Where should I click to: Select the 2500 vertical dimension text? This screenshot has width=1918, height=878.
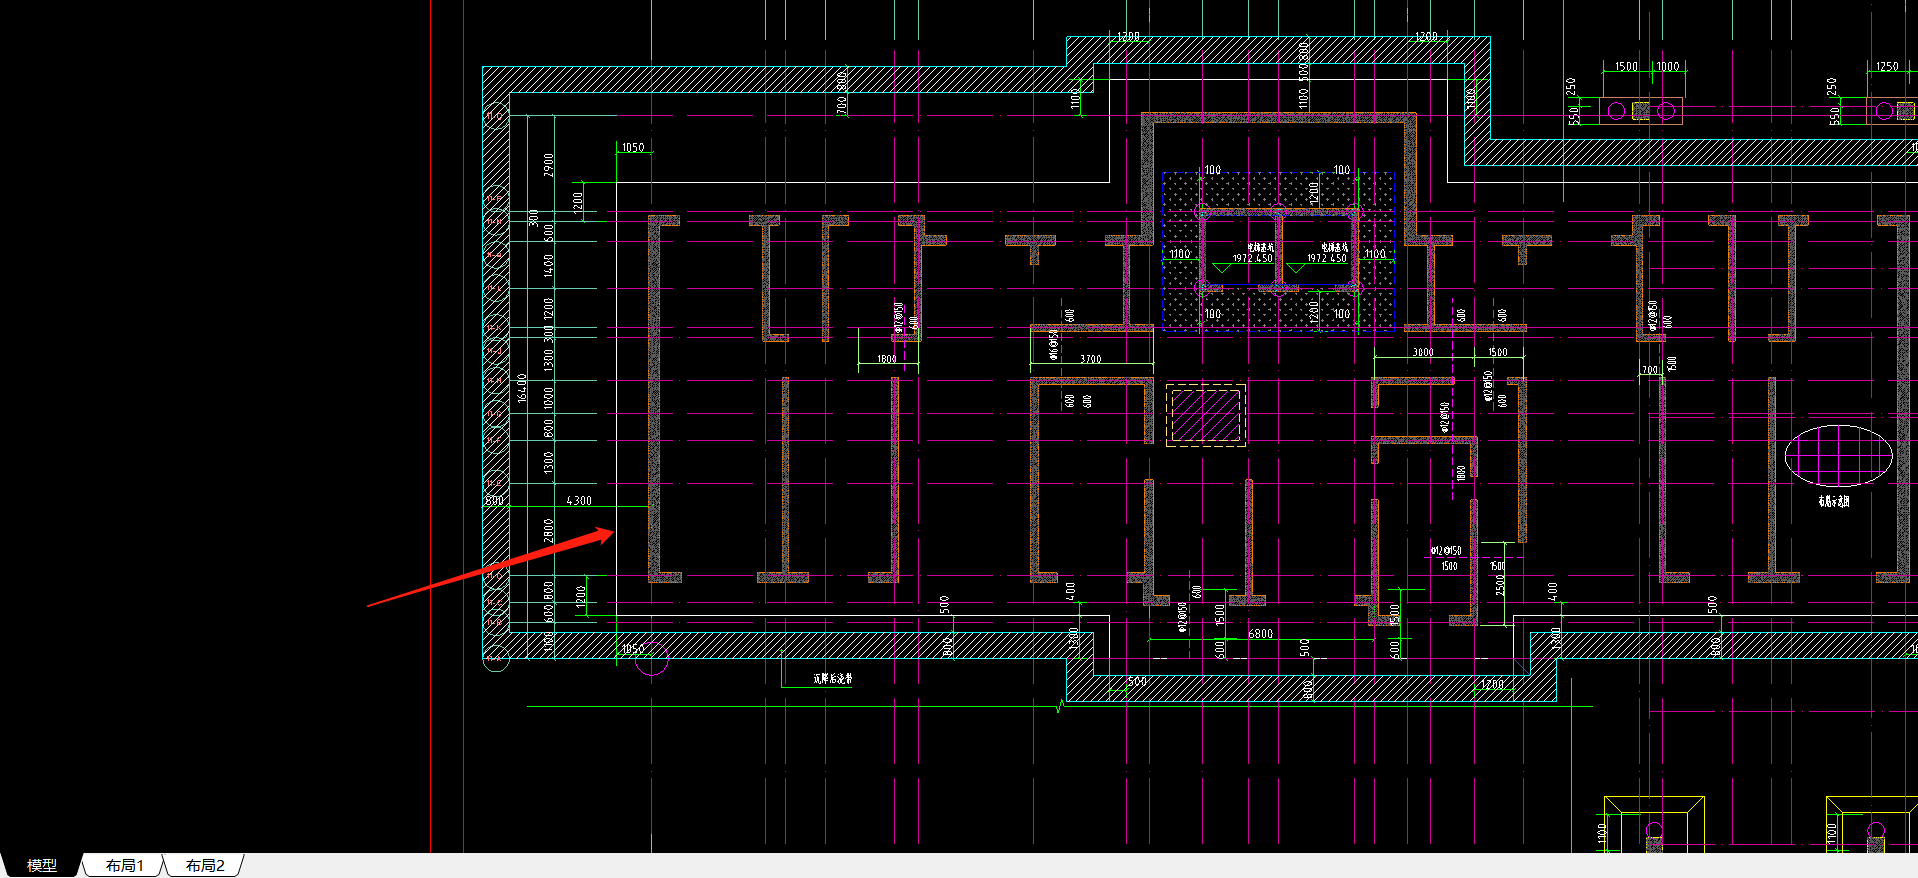point(1500,585)
